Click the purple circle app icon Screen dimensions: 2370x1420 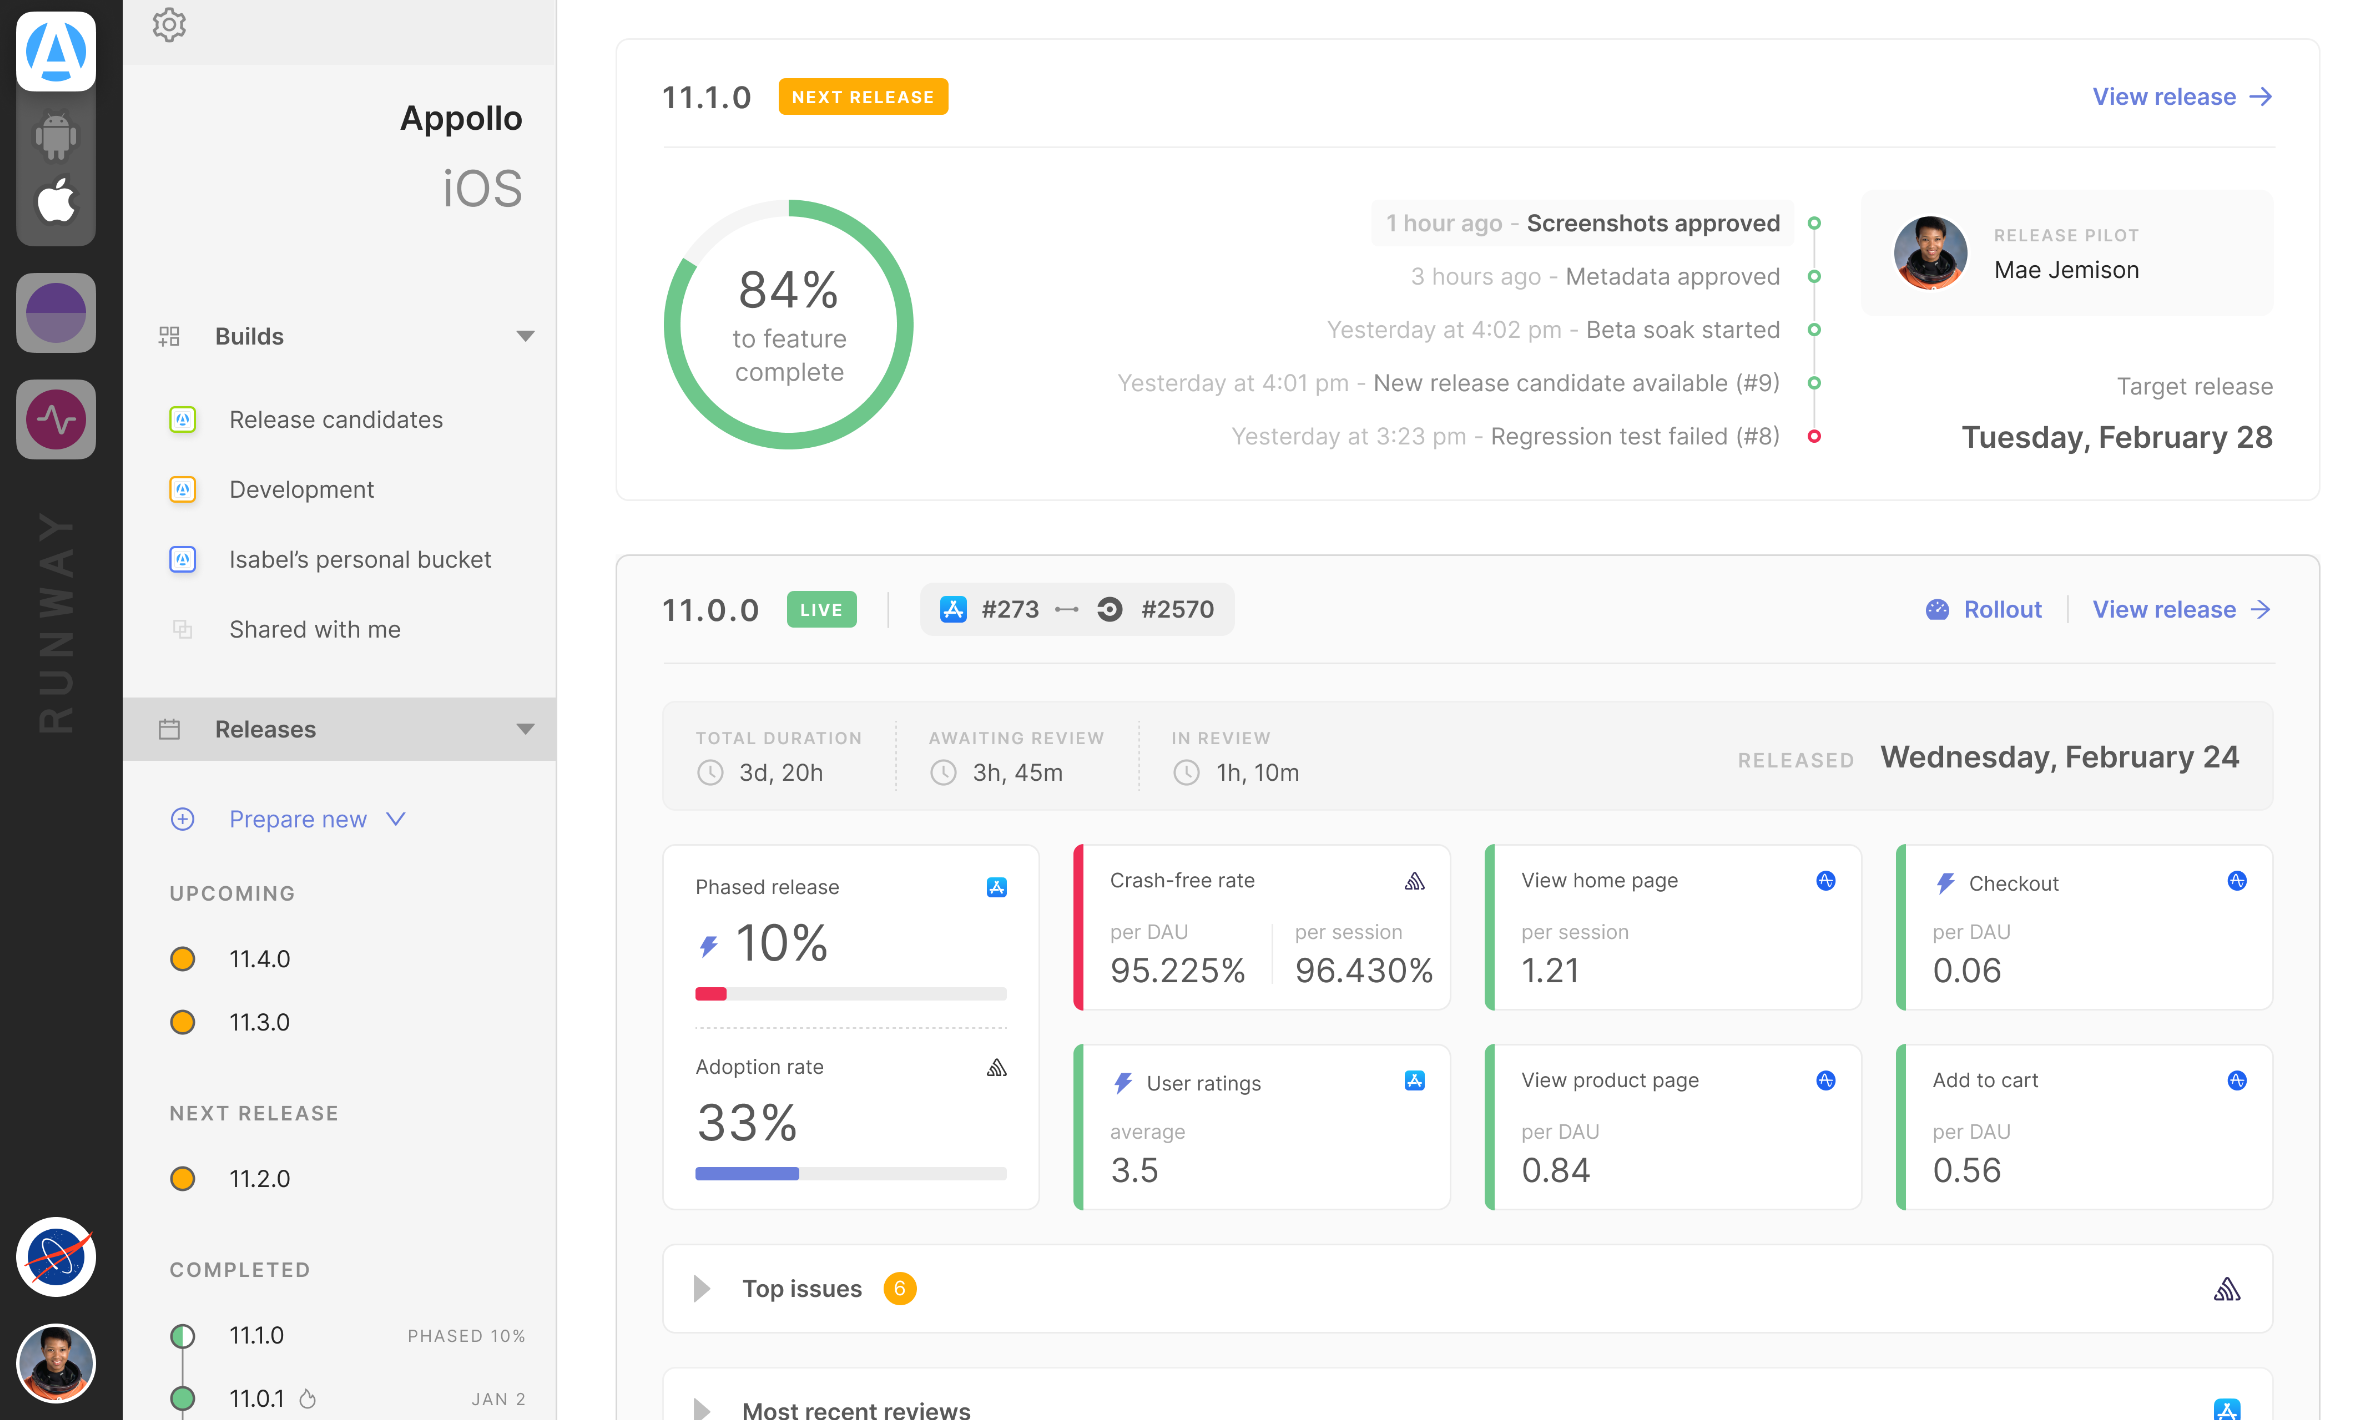point(56,313)
